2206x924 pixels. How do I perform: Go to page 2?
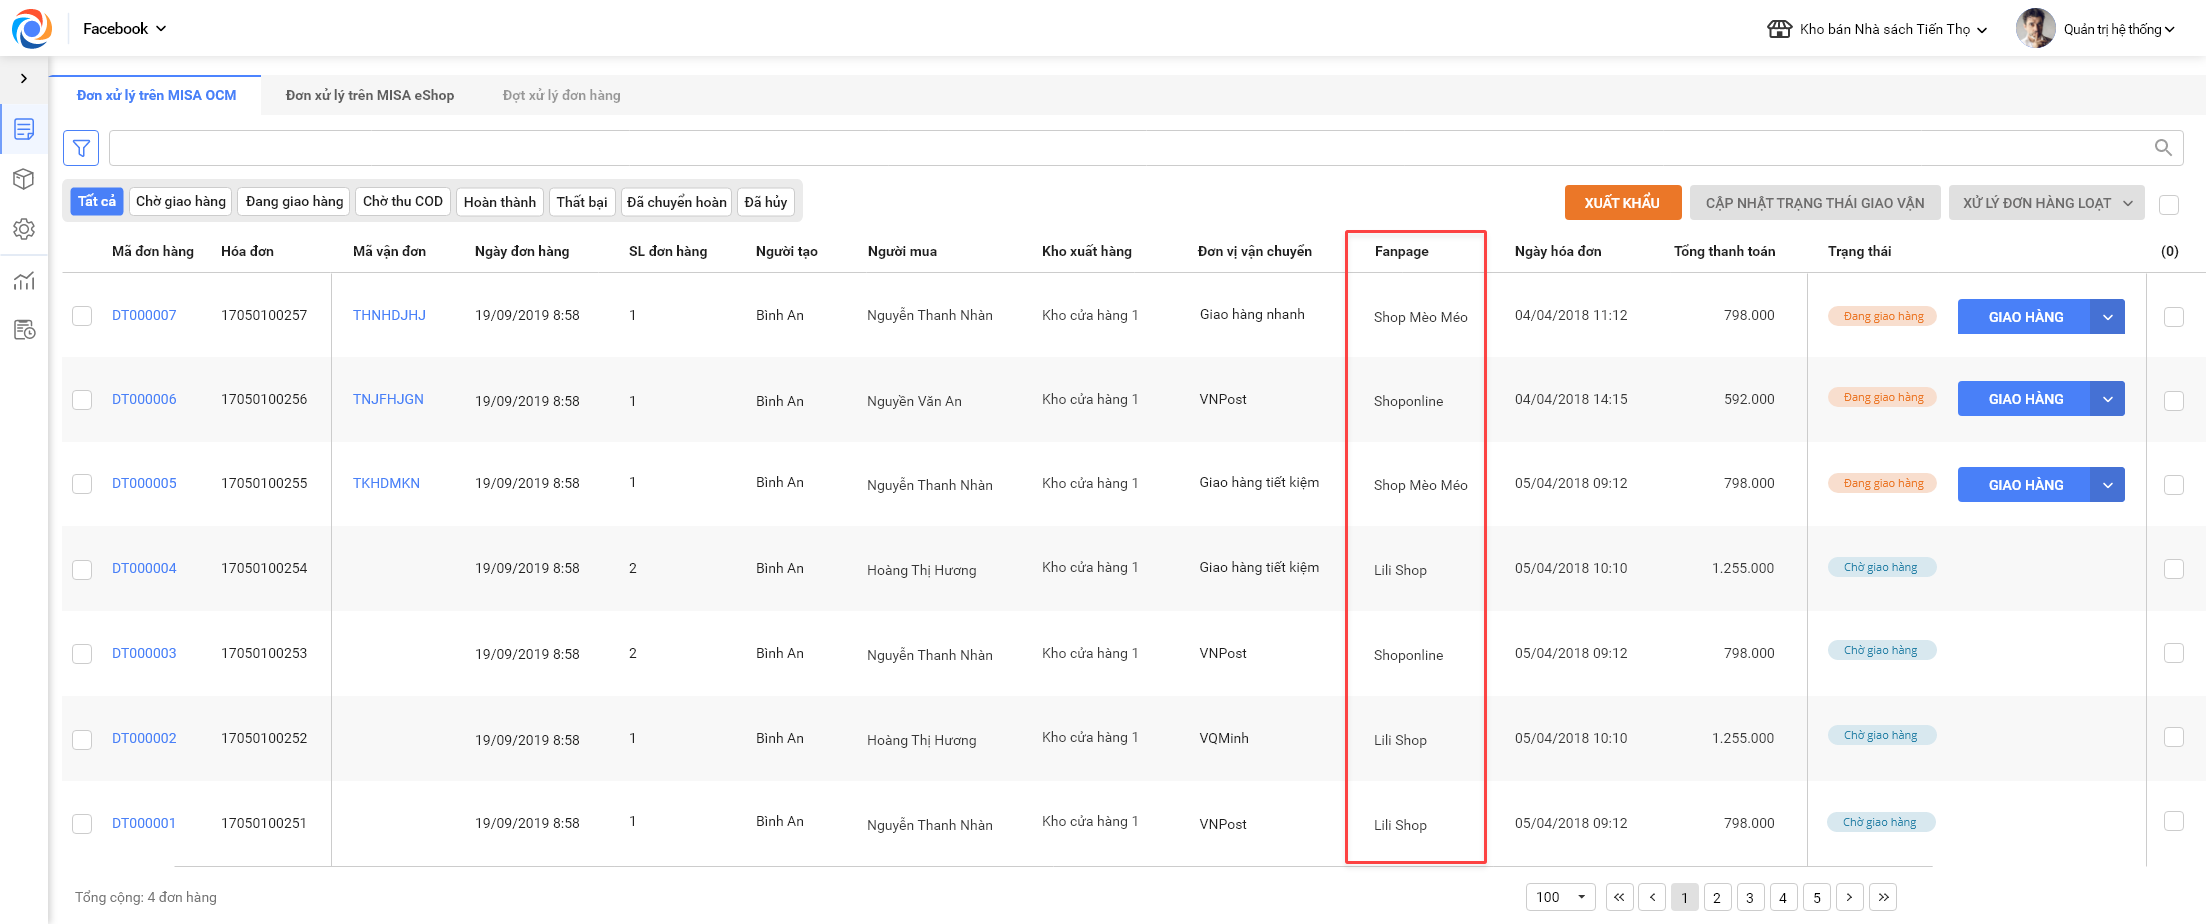(x=1717, y=897)
